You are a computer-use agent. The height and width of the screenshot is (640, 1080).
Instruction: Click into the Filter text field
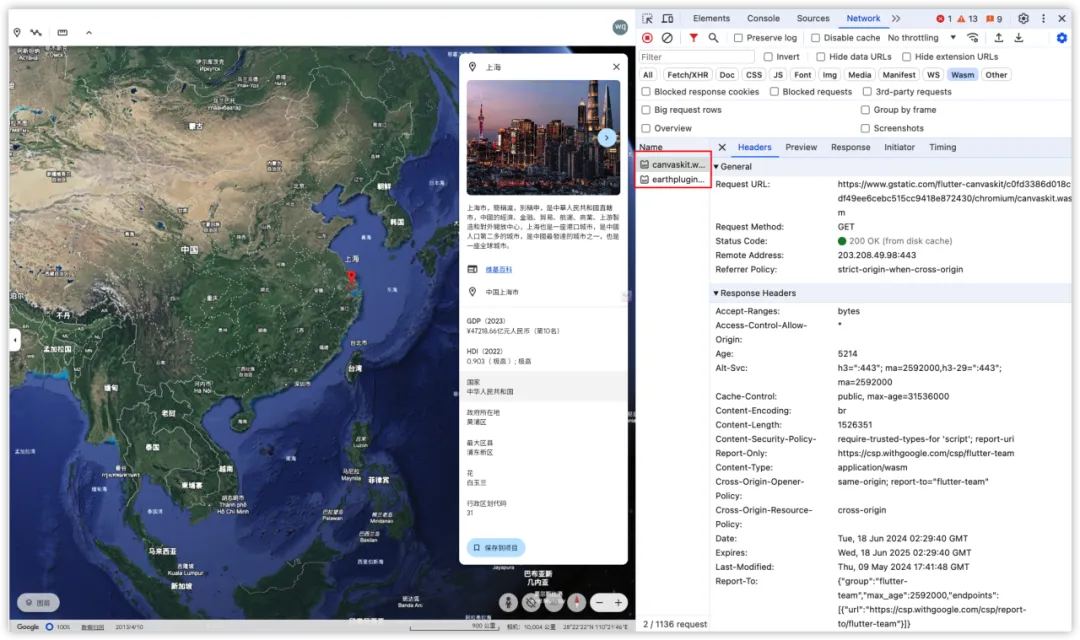point(695,57)
